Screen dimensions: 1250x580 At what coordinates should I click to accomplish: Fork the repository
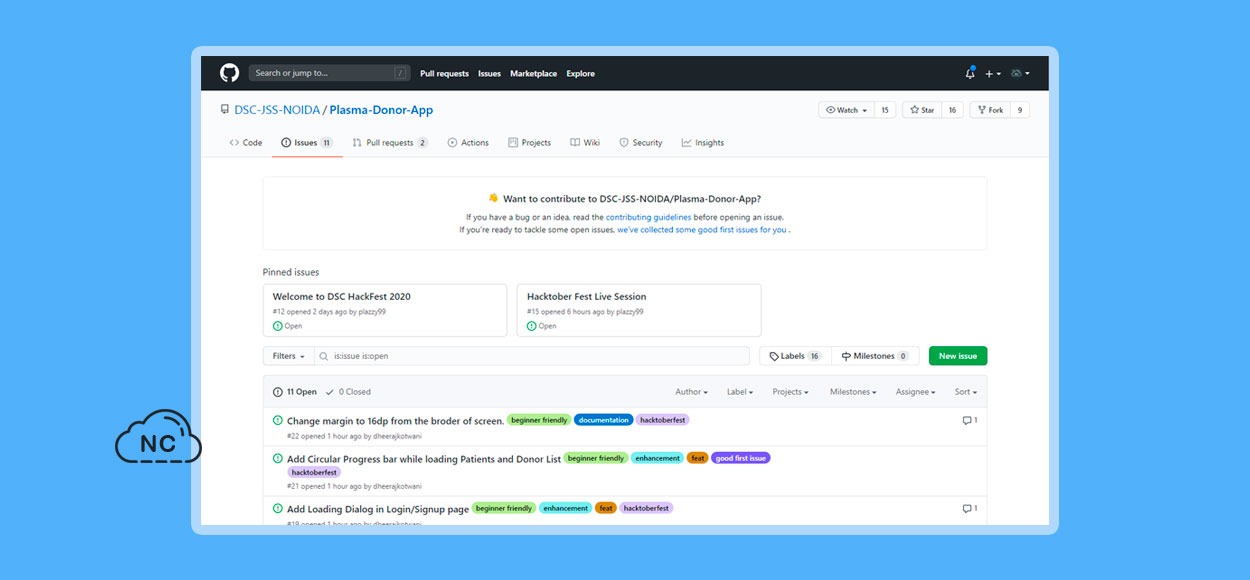click(x=991, y=110)
